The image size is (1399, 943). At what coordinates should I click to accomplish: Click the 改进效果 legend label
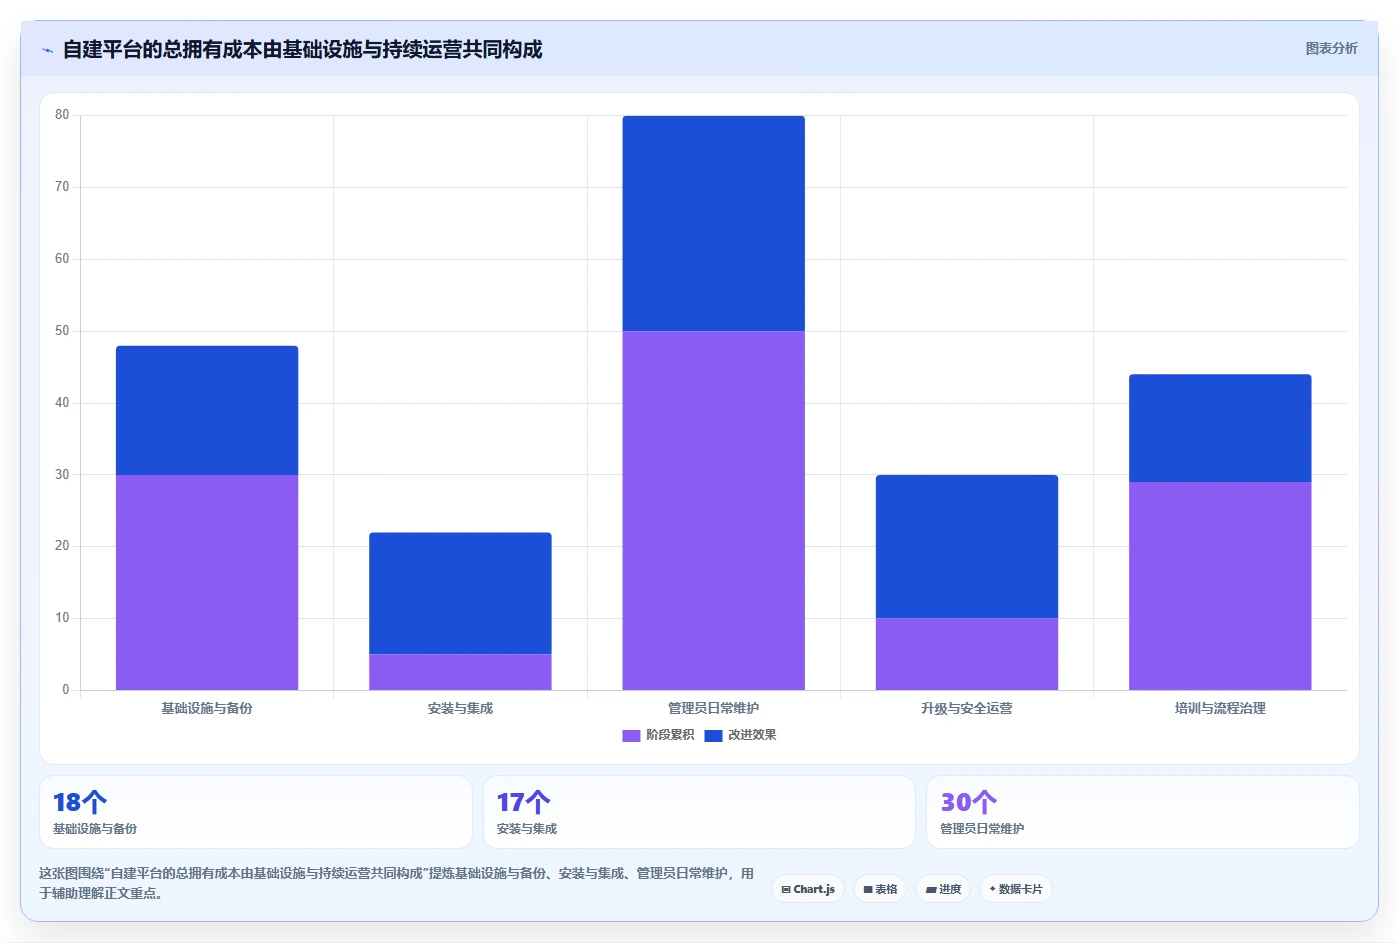752,735
